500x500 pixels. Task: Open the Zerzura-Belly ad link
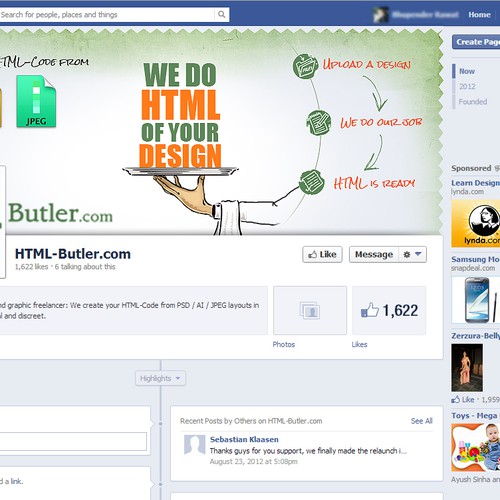(475, 336)
